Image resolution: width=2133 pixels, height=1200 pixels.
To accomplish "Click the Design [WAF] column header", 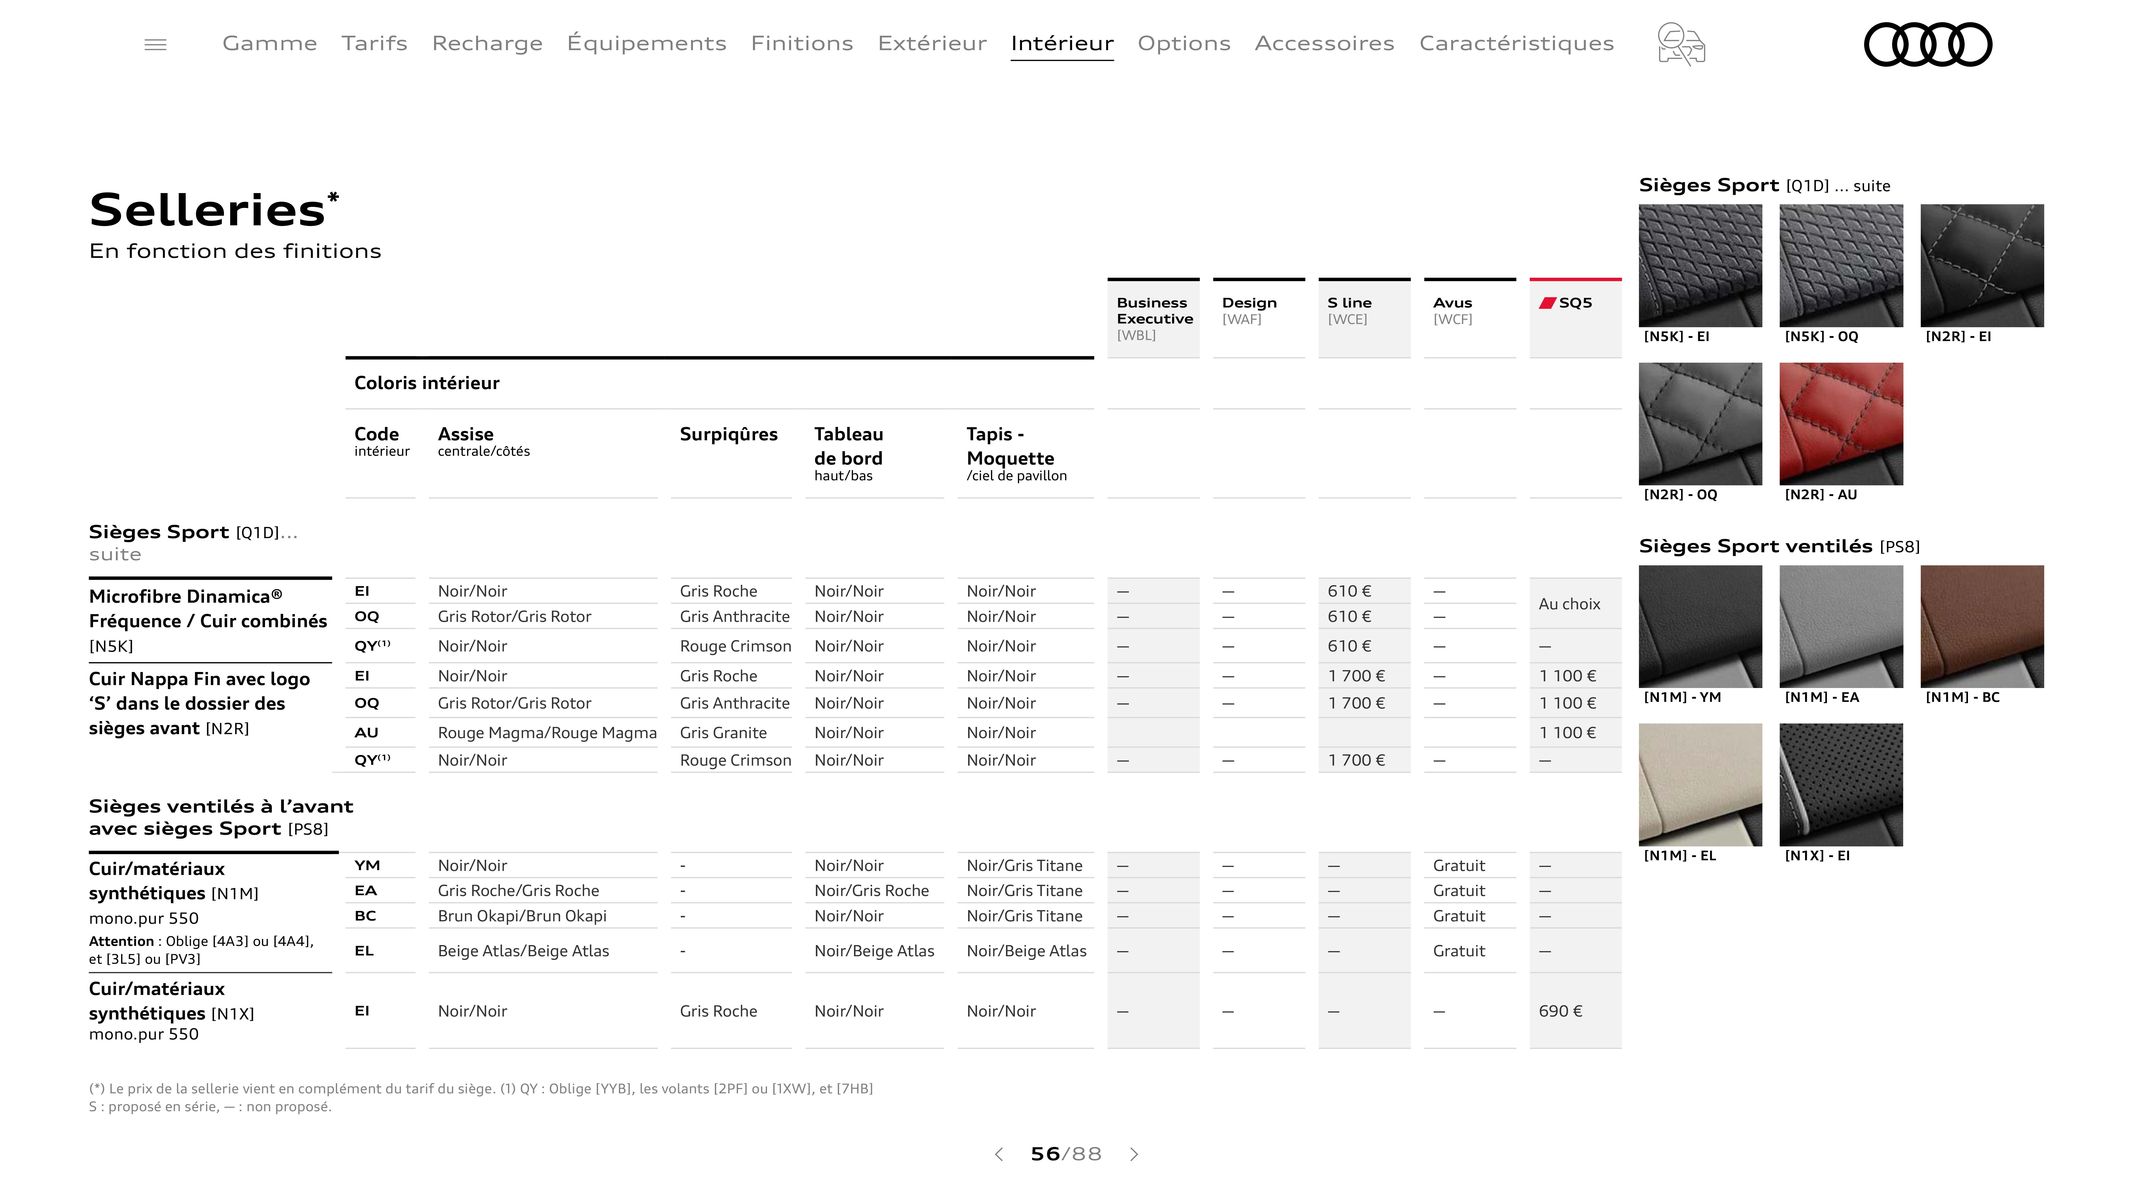I will click(x=1258, y=318).
